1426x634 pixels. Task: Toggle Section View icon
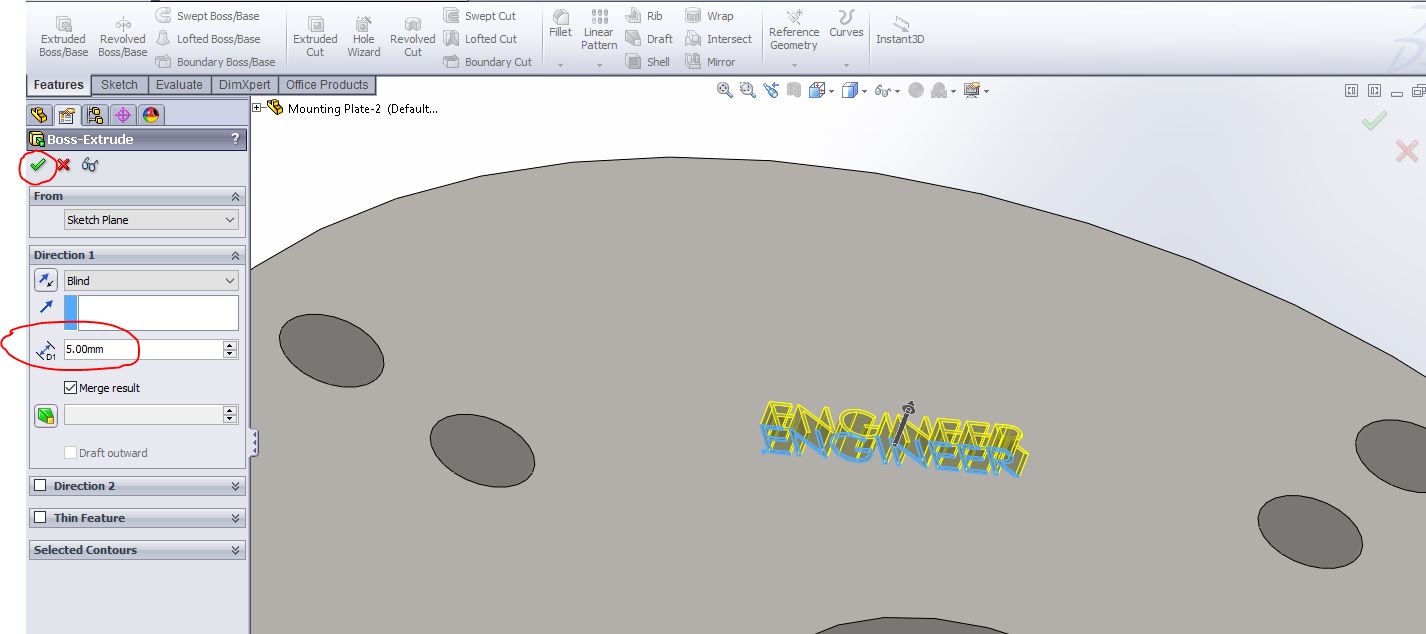pyautogui.click(x=794, y=91)
